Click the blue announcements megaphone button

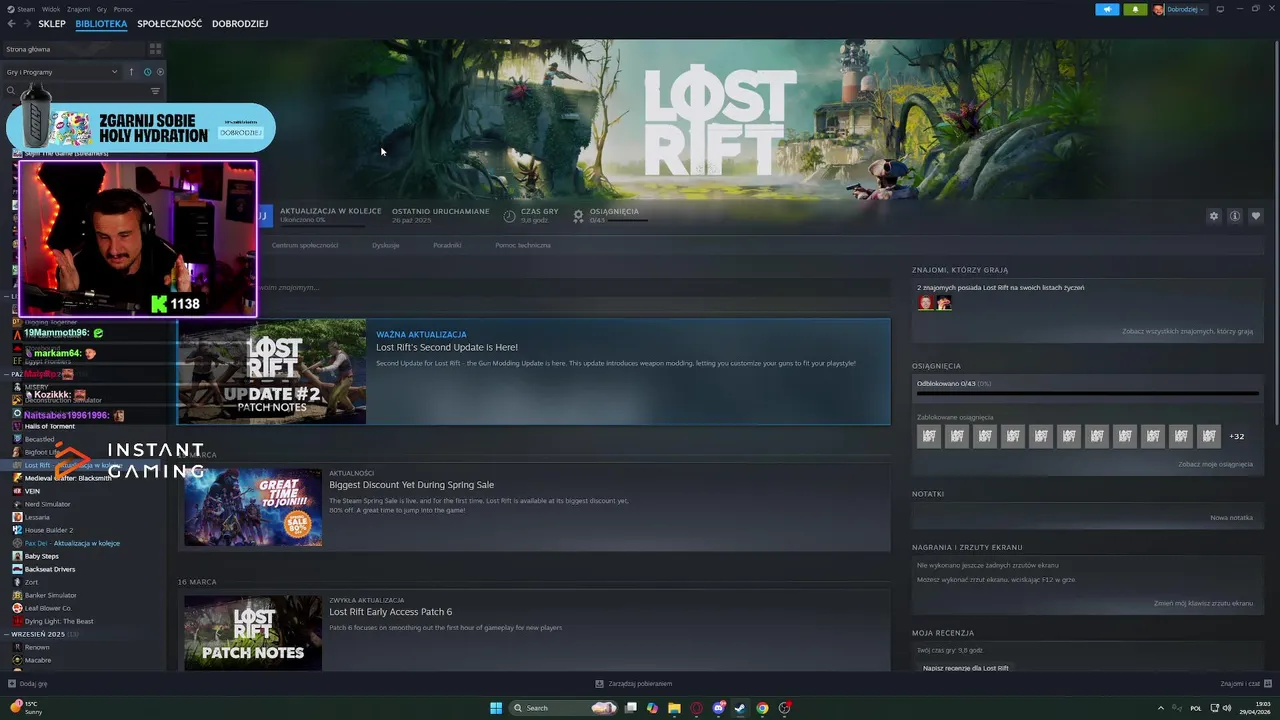click(1107, 9)
